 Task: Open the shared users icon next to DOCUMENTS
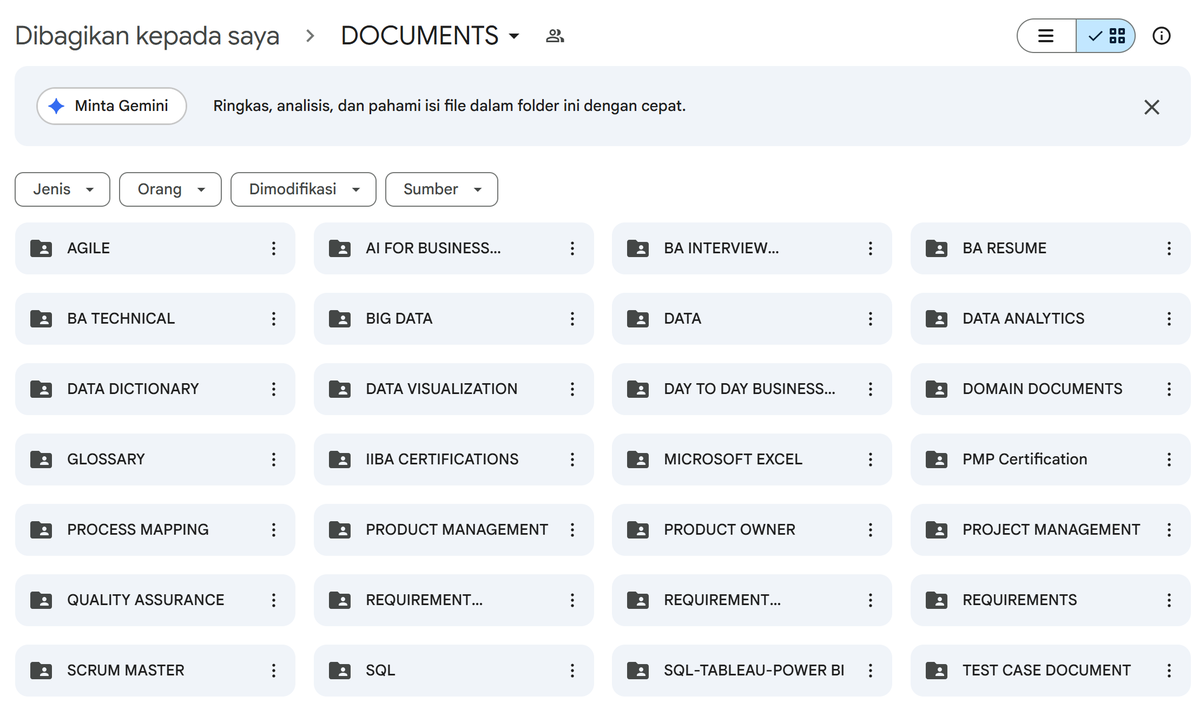pyautogui.click(x=555, y=36)
